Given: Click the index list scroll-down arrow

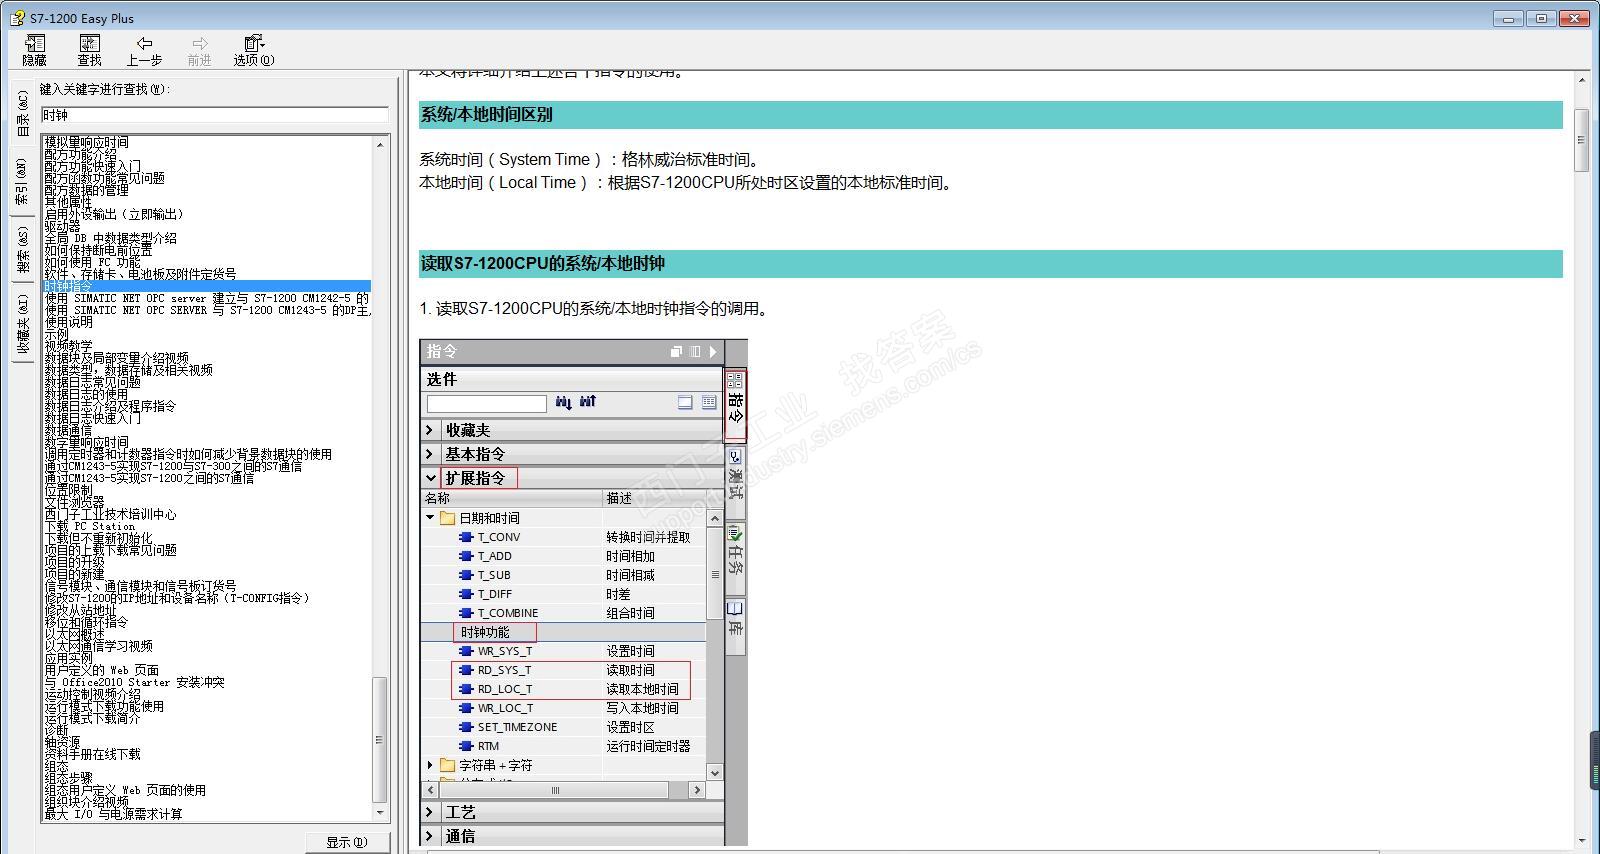Looking at the screenshot, I should coord(379,814).
